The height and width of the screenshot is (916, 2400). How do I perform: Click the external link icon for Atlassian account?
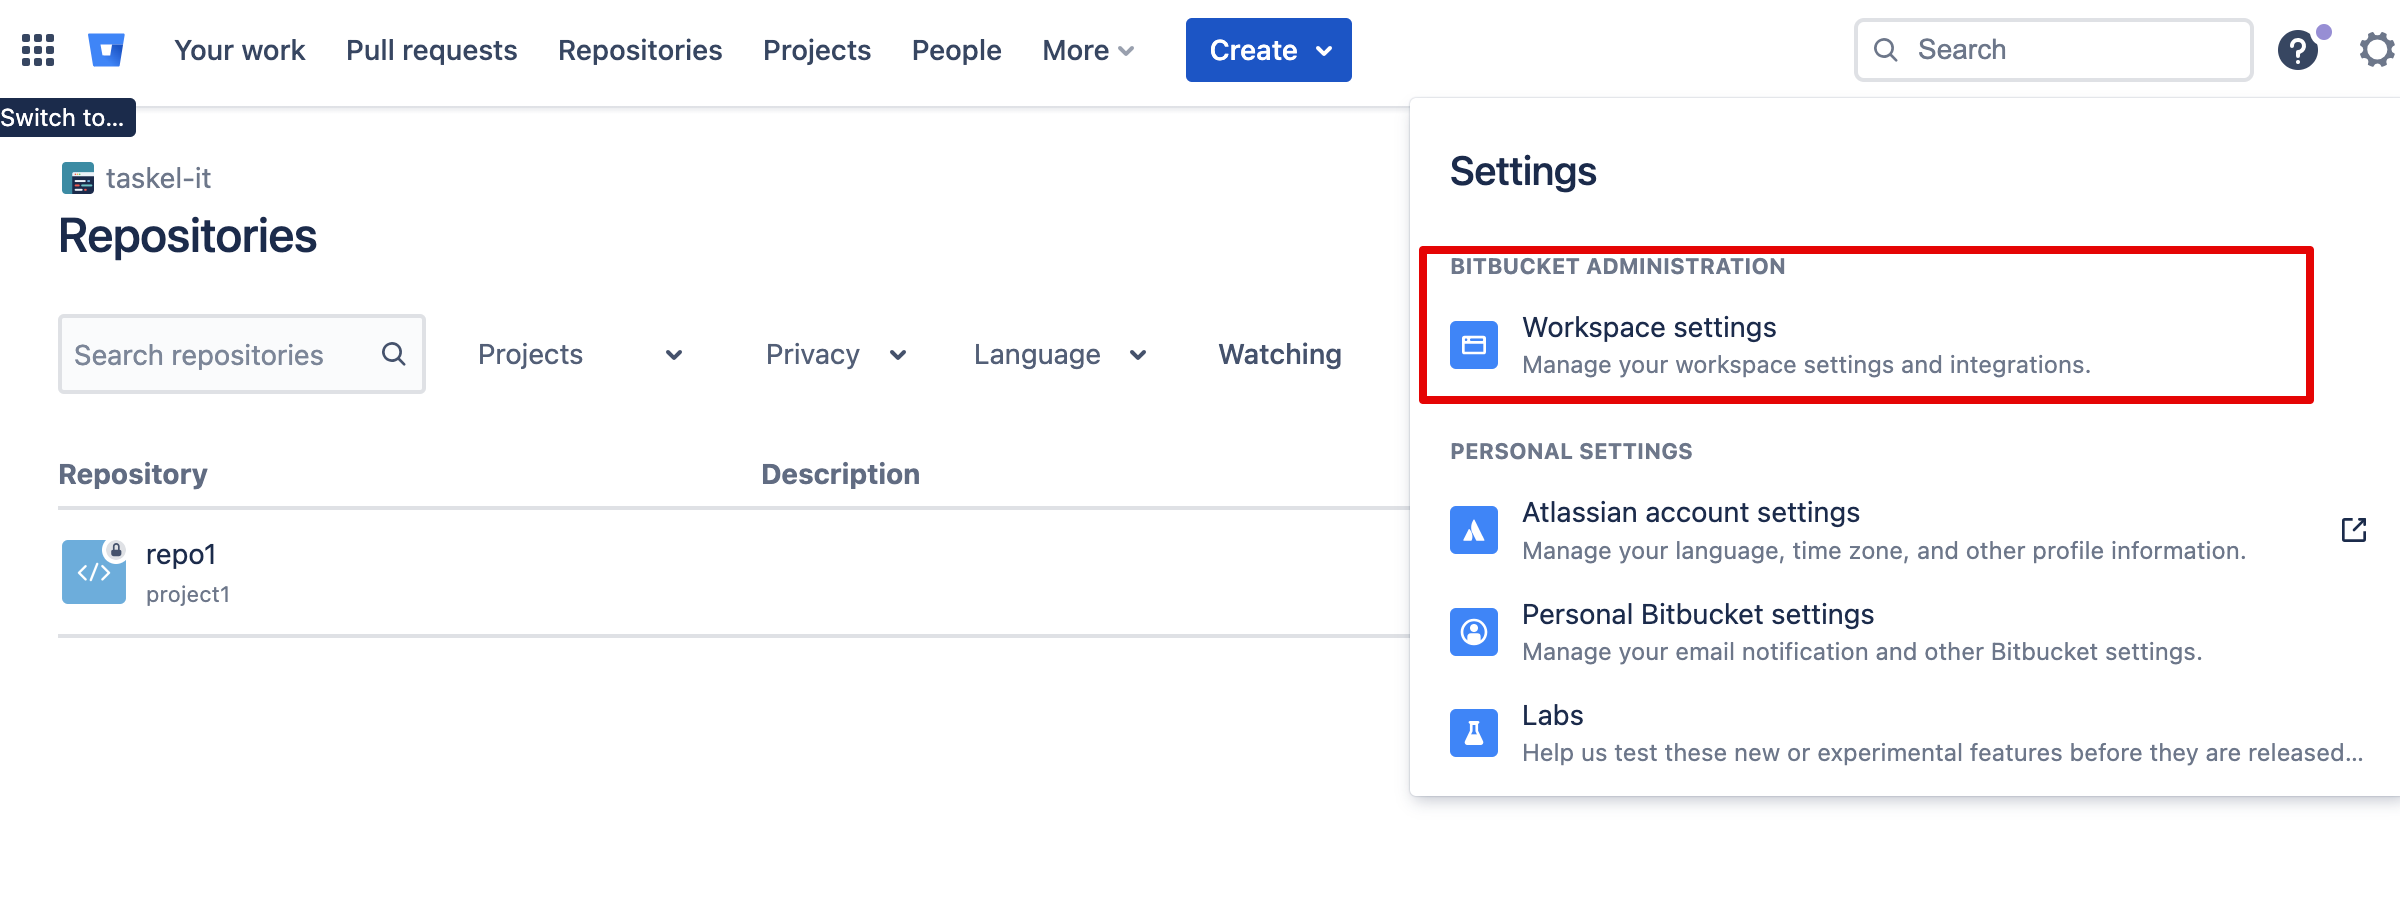[x=2353, y=530]
